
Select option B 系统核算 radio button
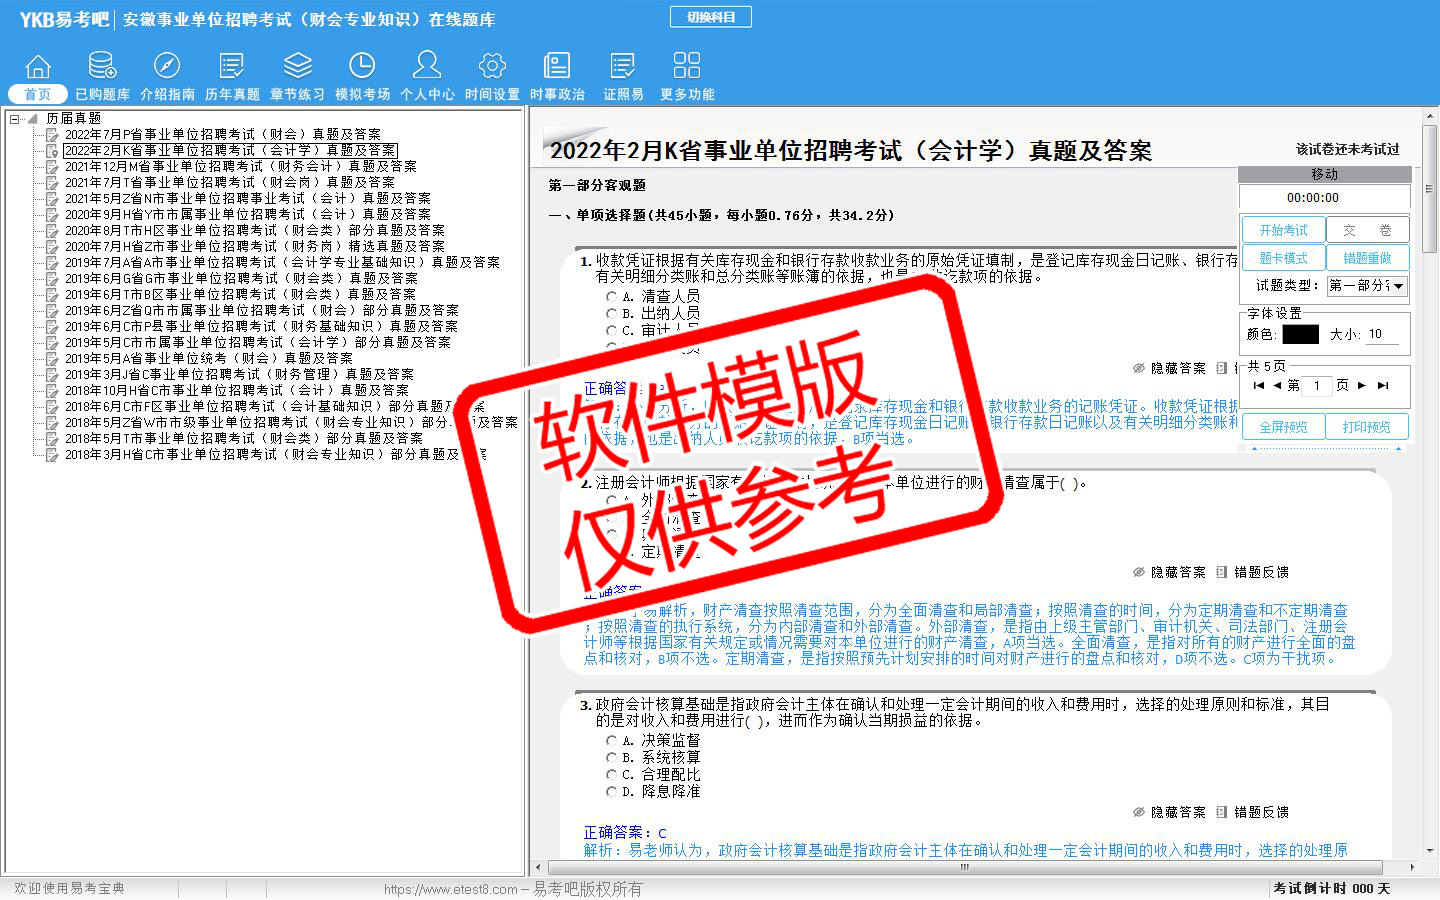[x=612, y=758]
